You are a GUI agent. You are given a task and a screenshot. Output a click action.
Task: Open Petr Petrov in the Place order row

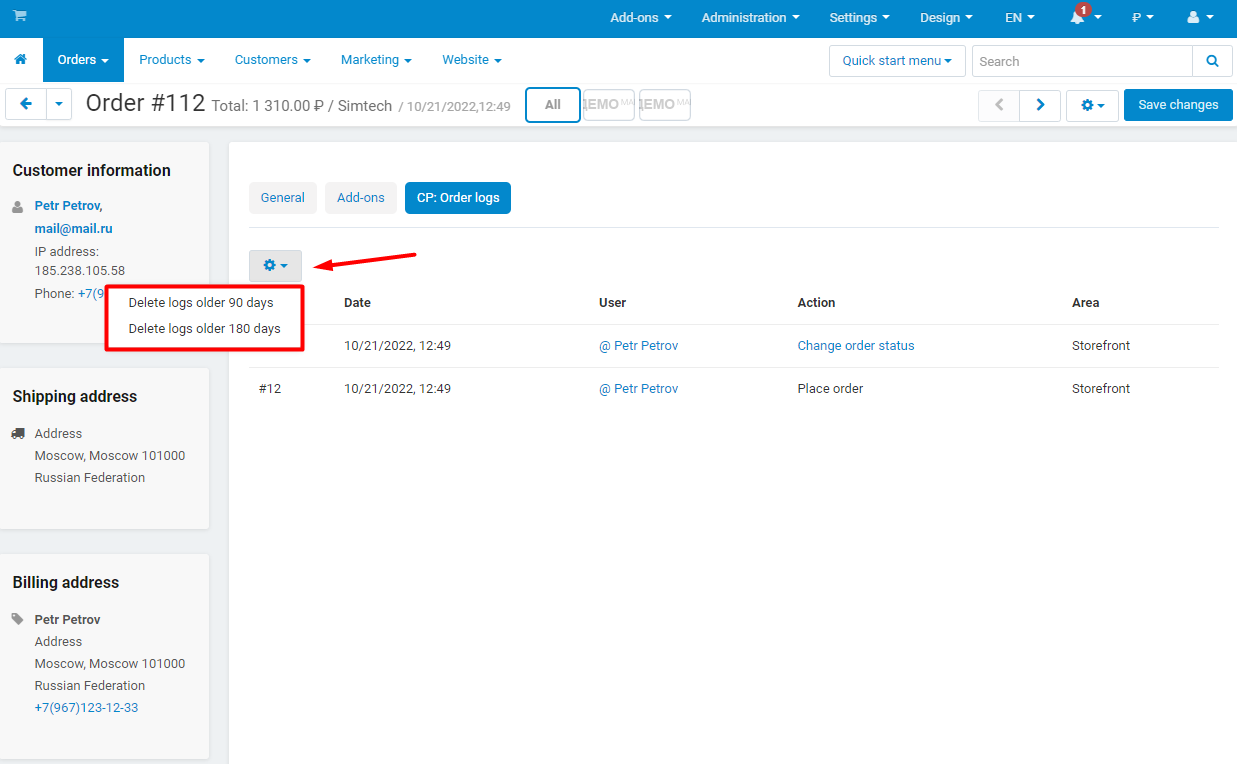point(639,389)
